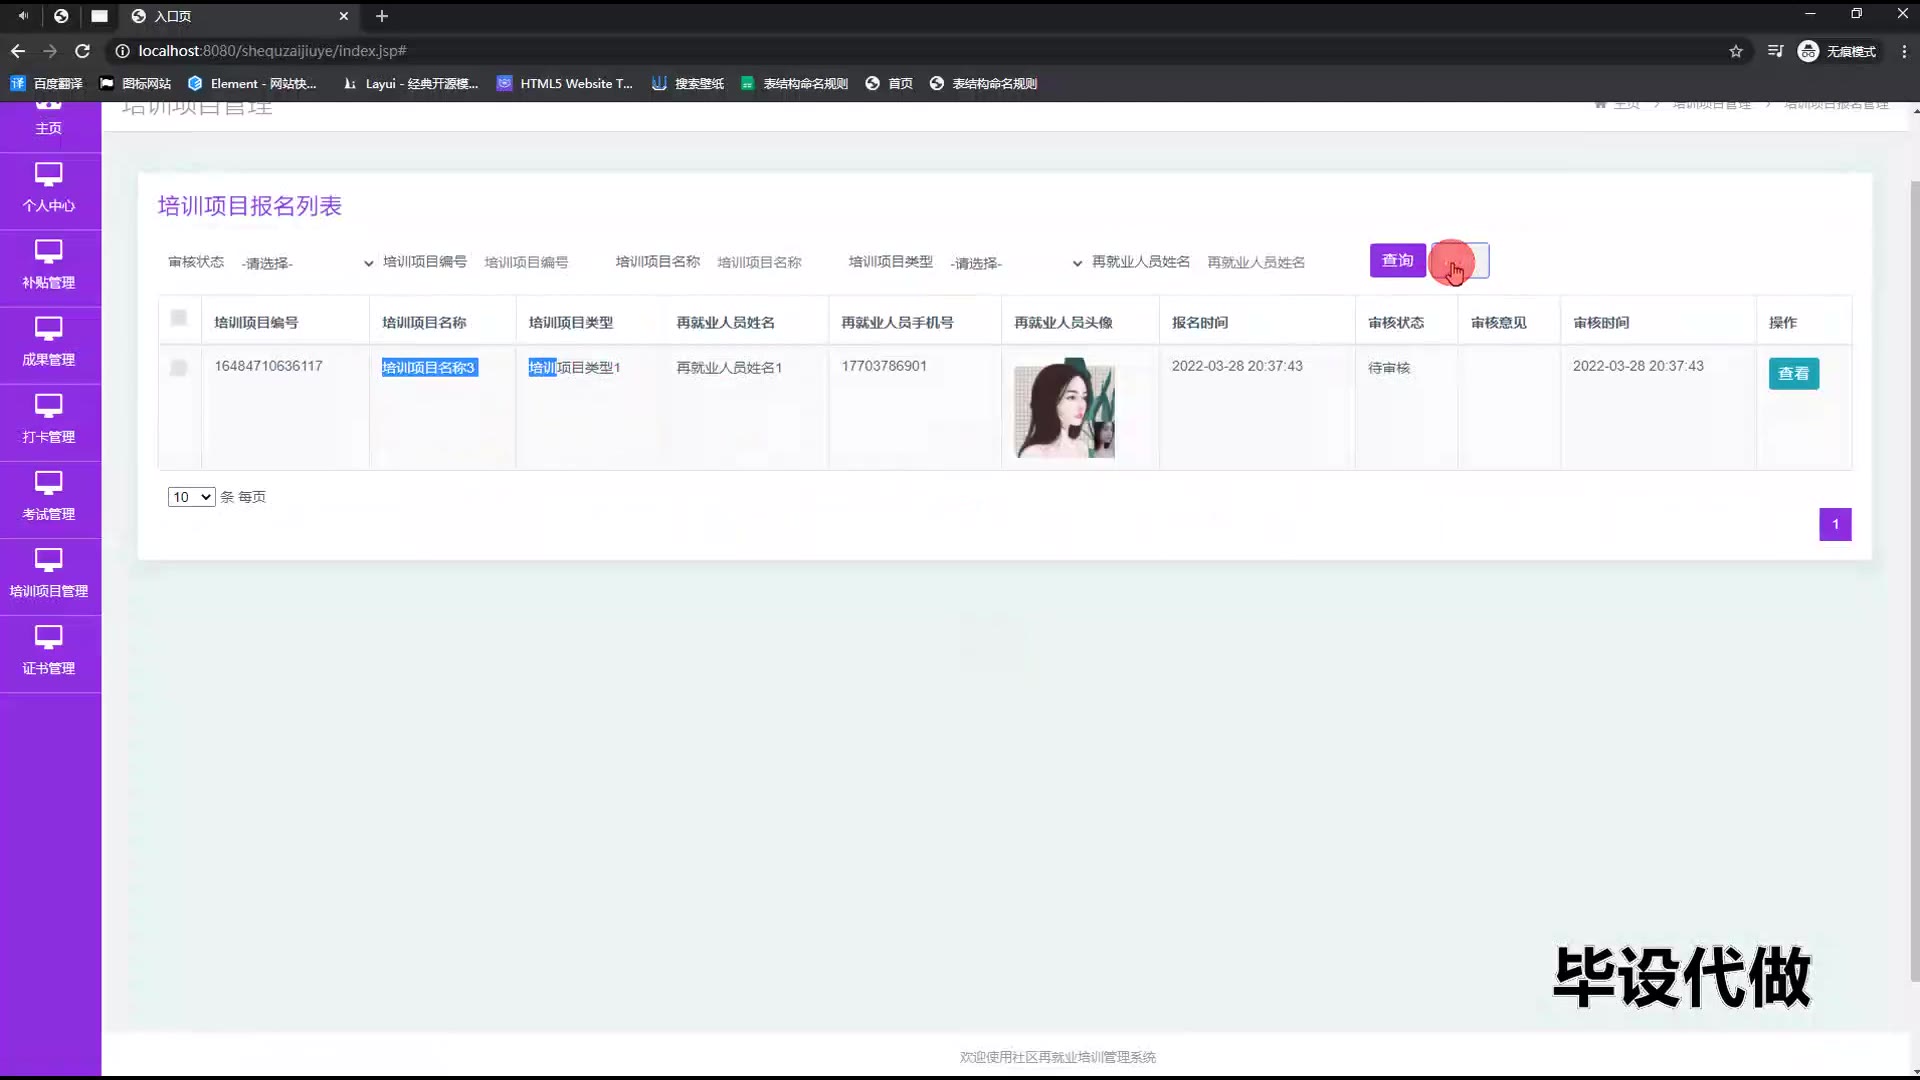This screenshot has width=1920, height=1080.
Task: Reload the page with refresh icon
Action: tap(83, 51)
